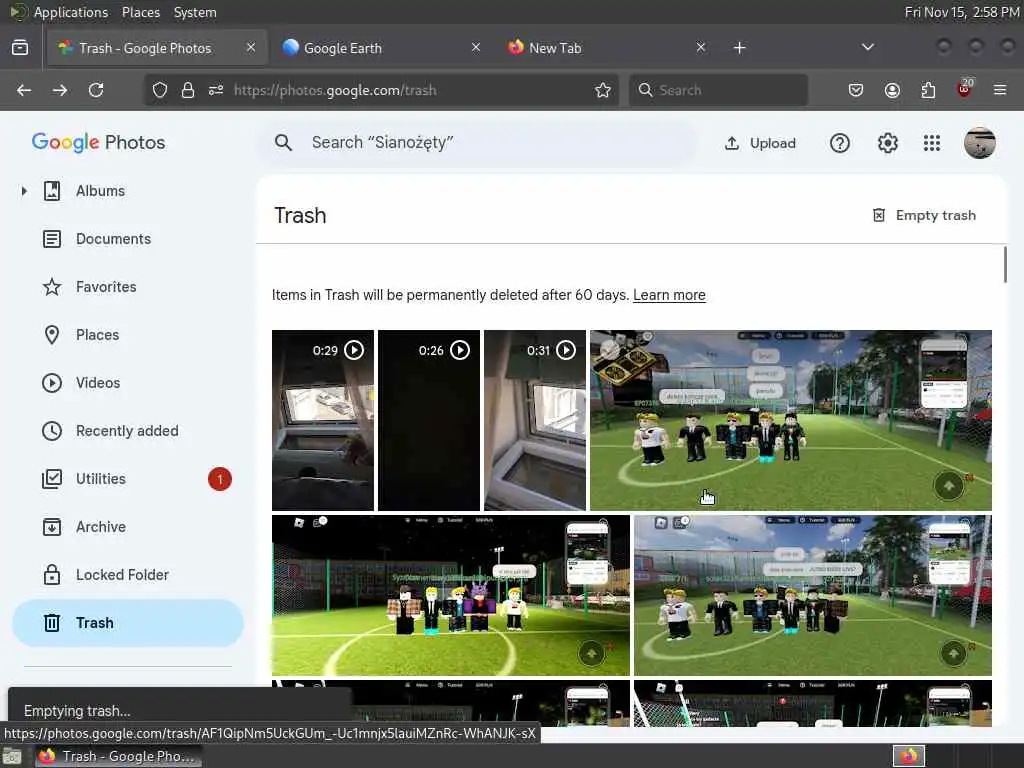Click the Firefox icon in the system tray

tap(909, 756)
